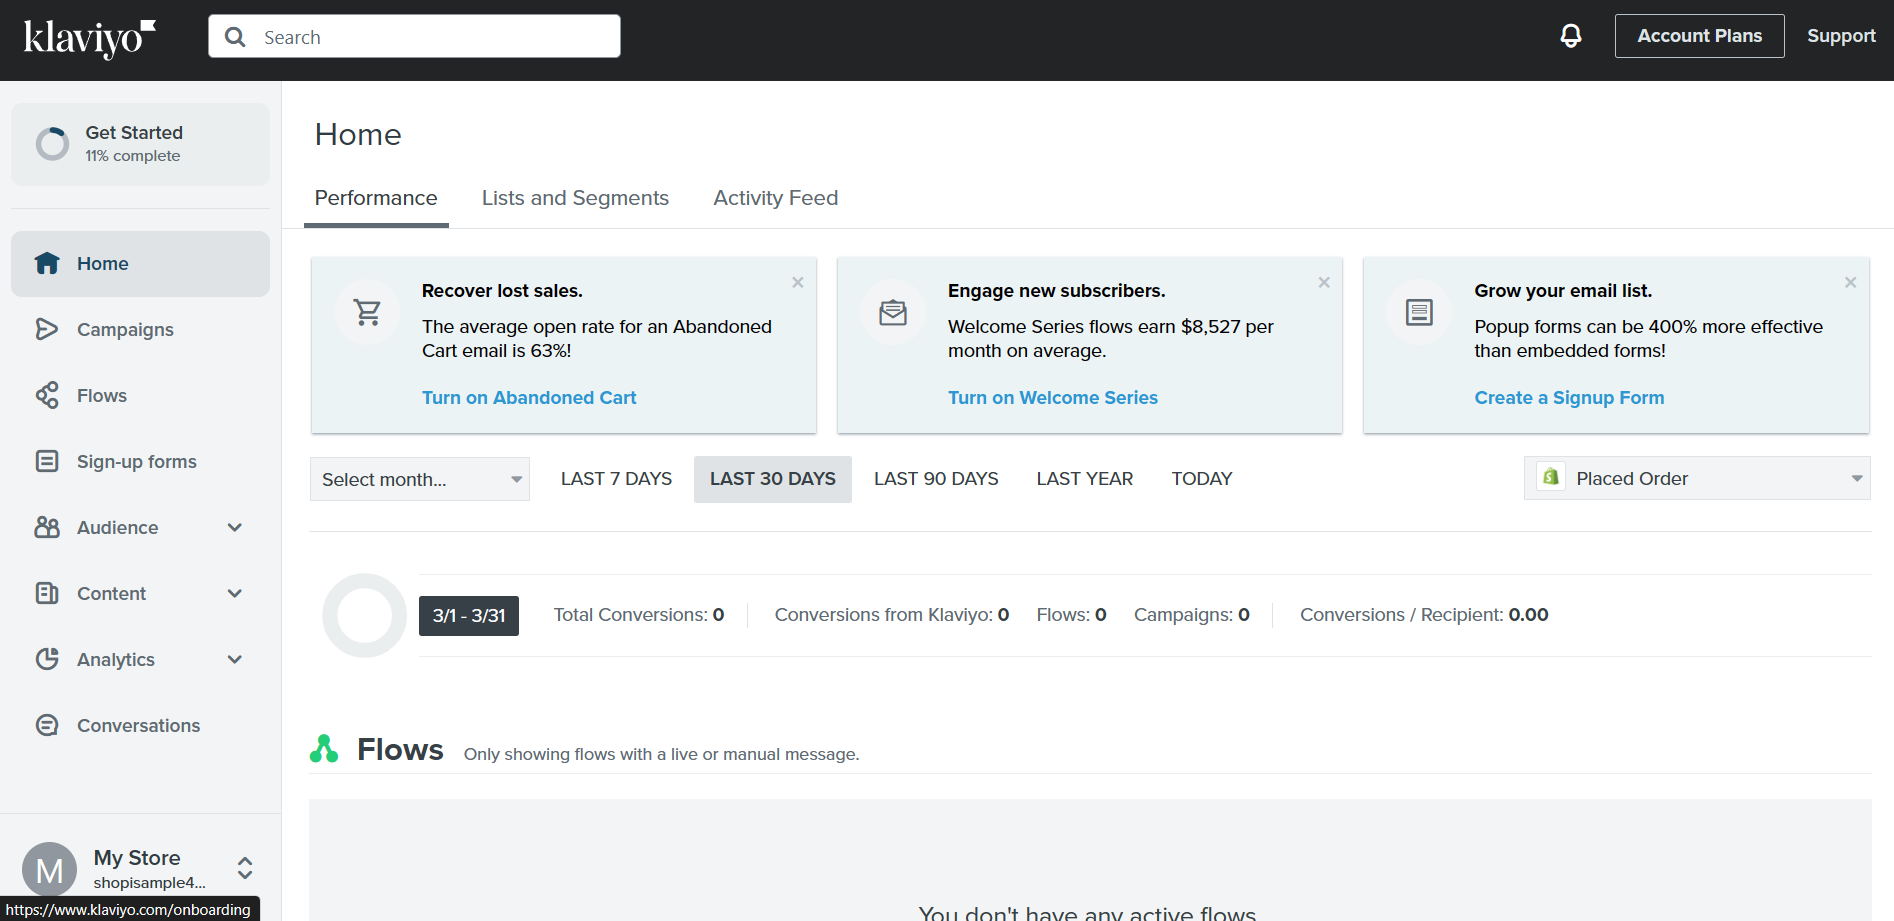Click the Campaigns: 0 stat
The width and height of the screenshot is (1894, 921).
(x=1192, y=615)
